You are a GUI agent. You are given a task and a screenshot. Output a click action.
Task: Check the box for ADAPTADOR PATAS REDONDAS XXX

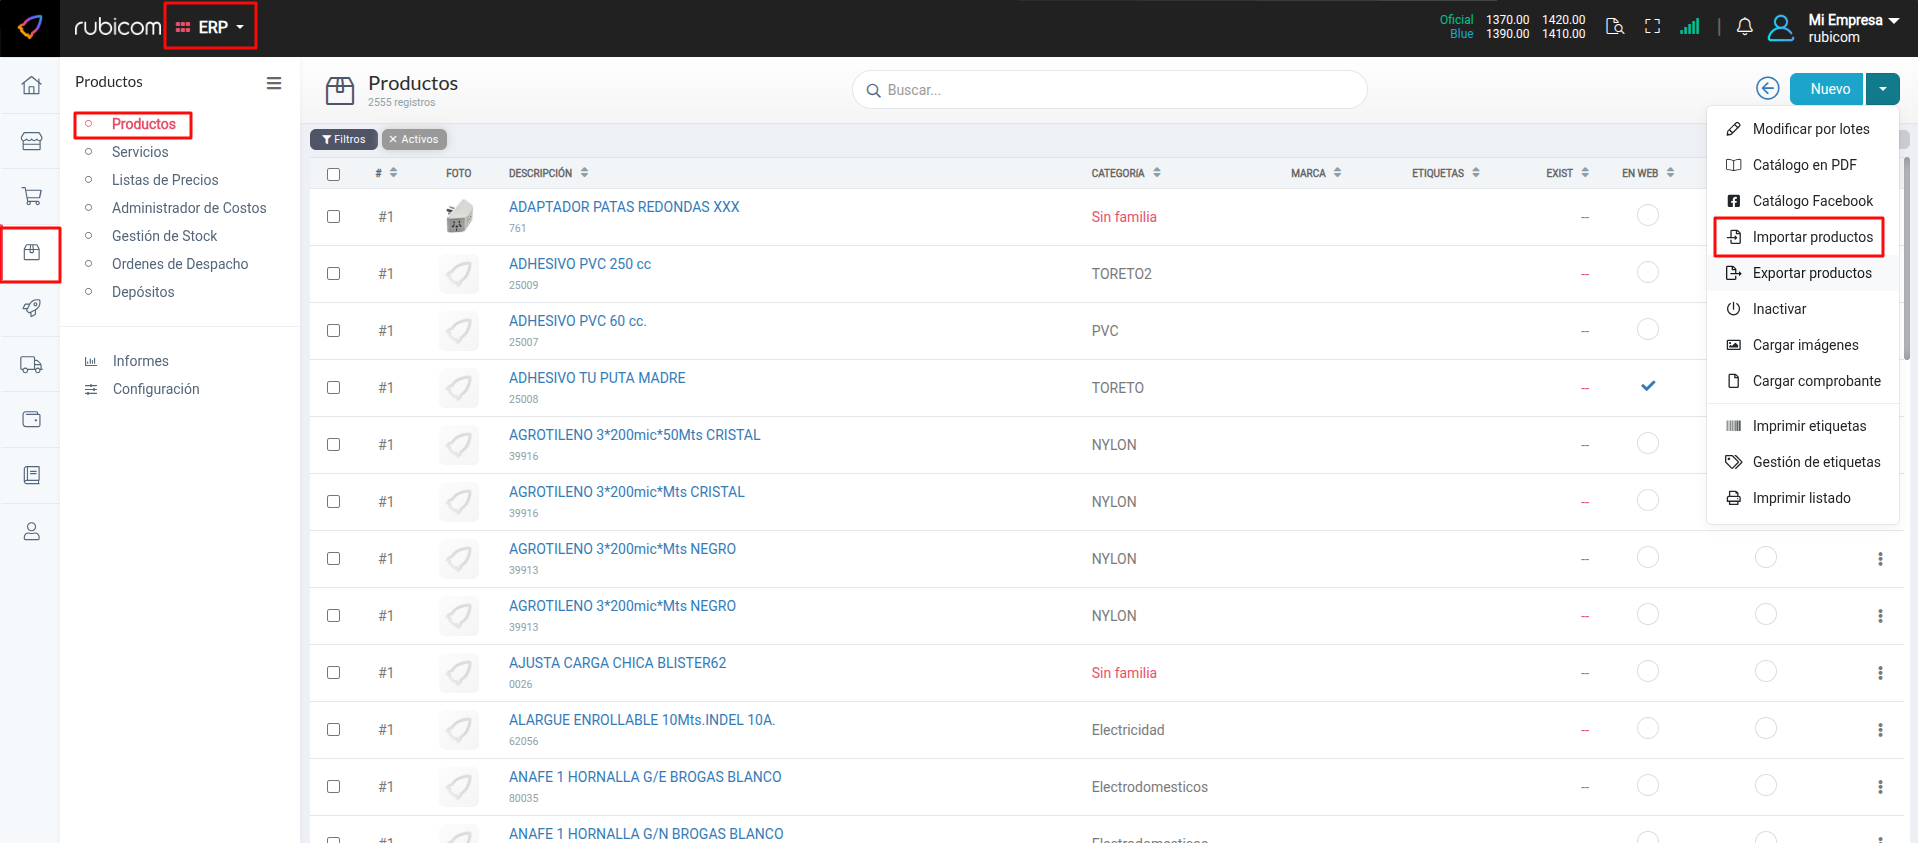(x=333, y=217)
